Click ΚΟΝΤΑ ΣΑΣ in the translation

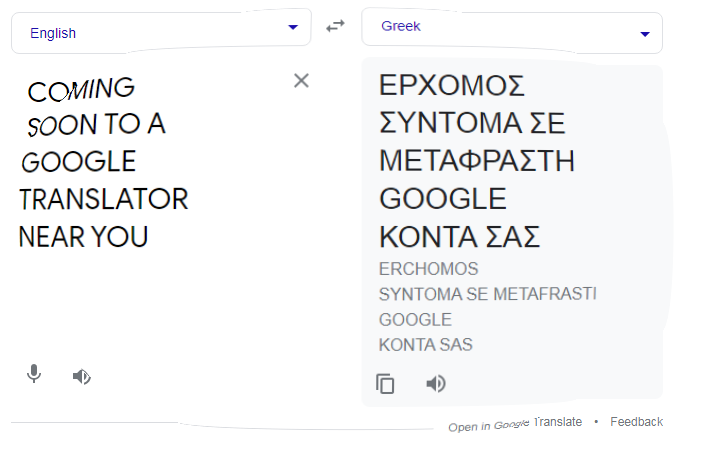pyautogui.click(x=459, y=237)
